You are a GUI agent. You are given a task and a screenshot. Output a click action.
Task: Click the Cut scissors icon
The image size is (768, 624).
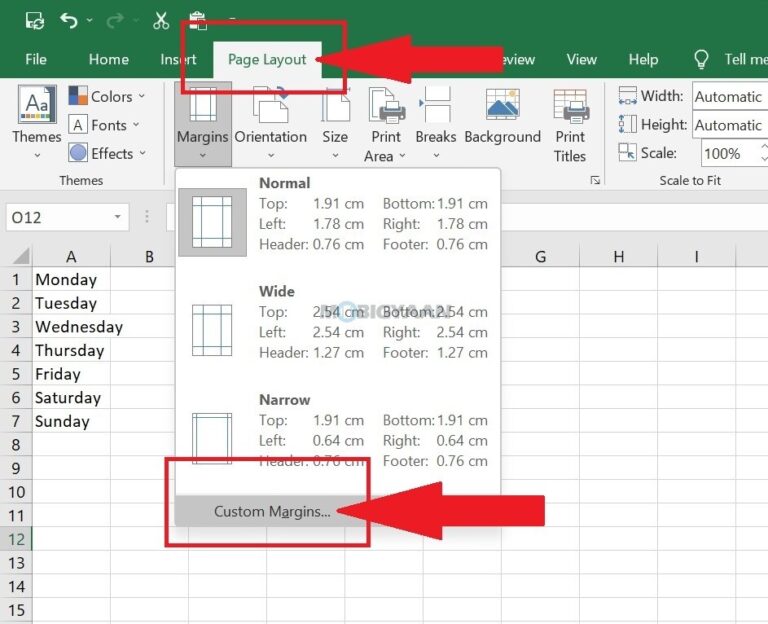[161, 21]
